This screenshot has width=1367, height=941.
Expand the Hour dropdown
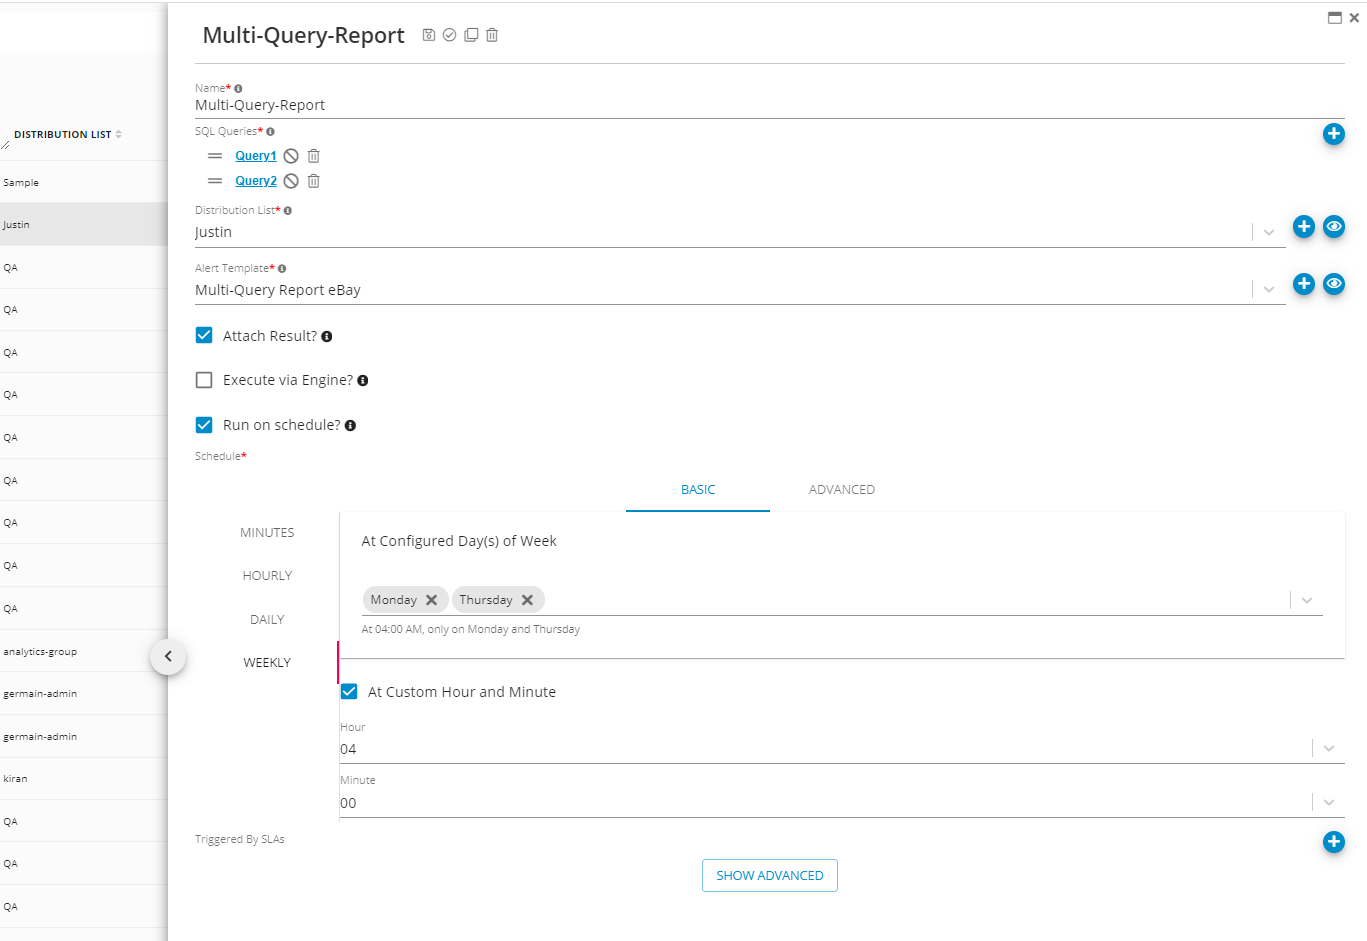coord(1328,748)
